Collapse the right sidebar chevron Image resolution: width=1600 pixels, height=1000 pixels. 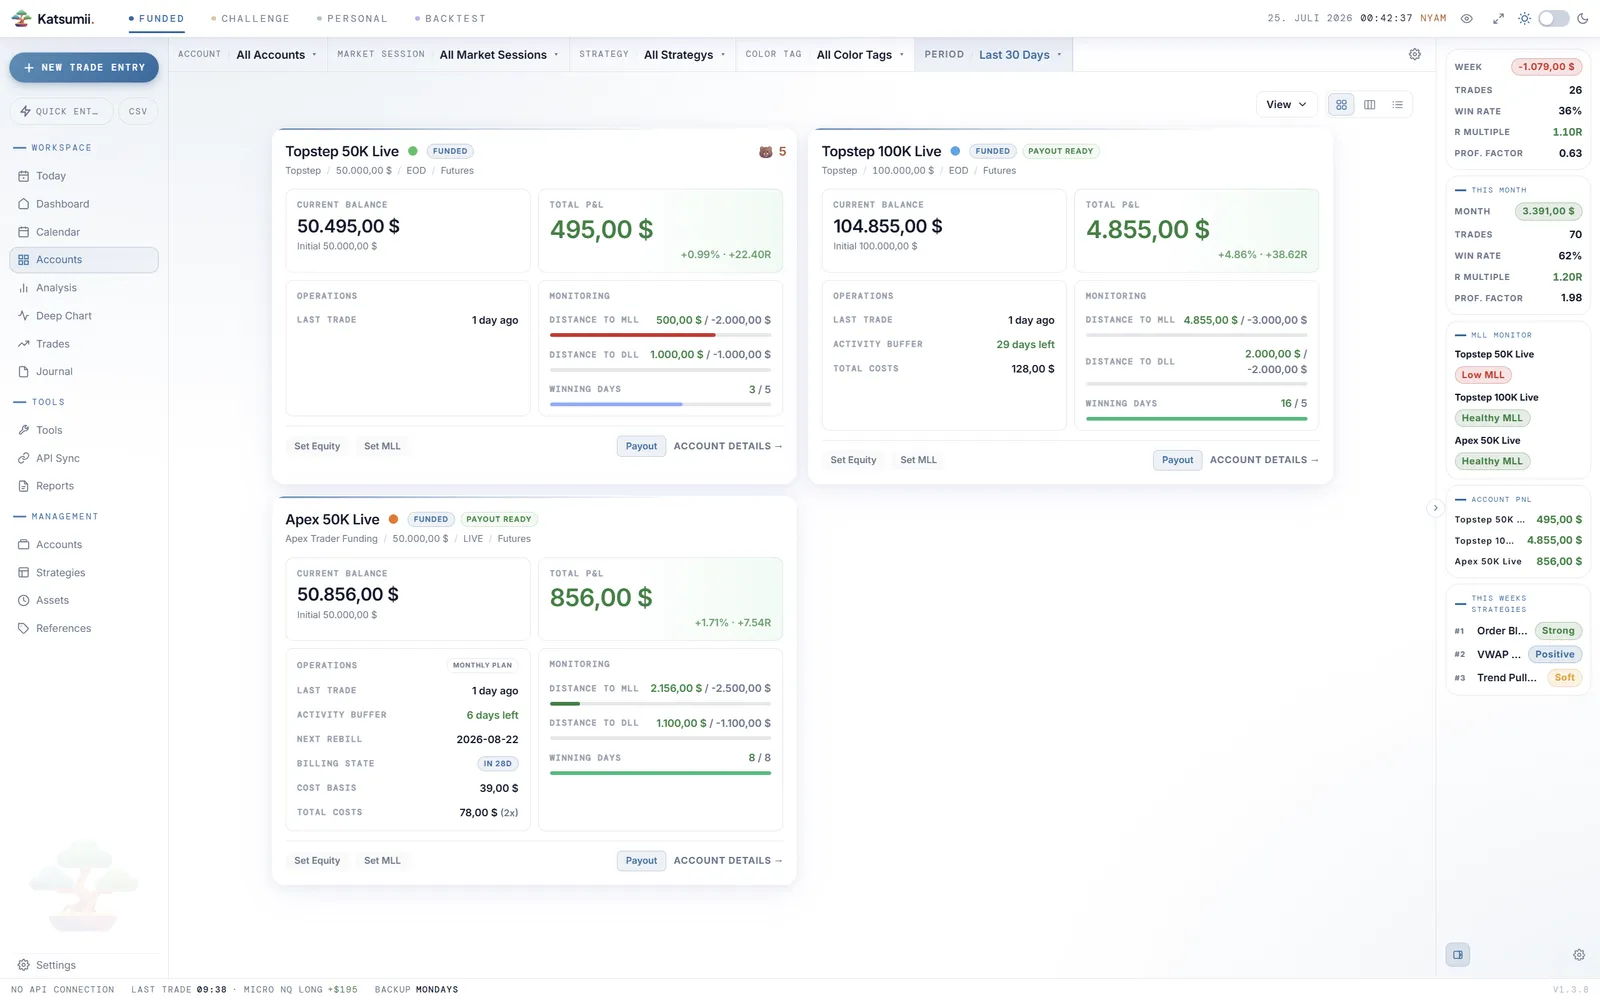tap(1435, 508)
